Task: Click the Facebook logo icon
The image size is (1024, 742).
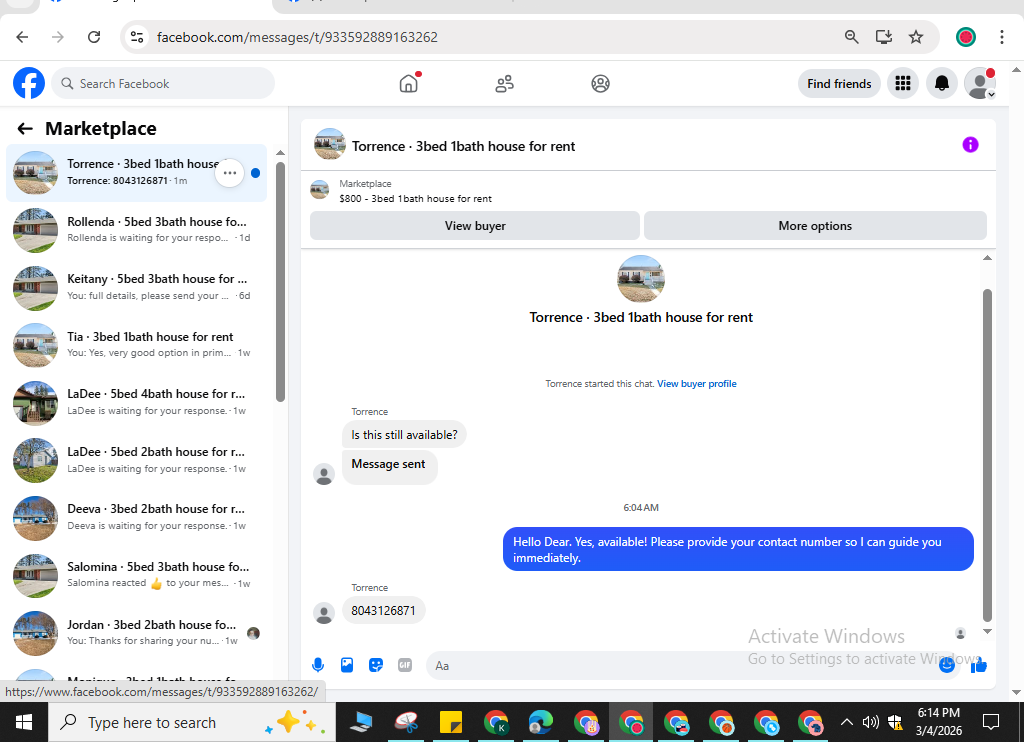Action: 29,84
